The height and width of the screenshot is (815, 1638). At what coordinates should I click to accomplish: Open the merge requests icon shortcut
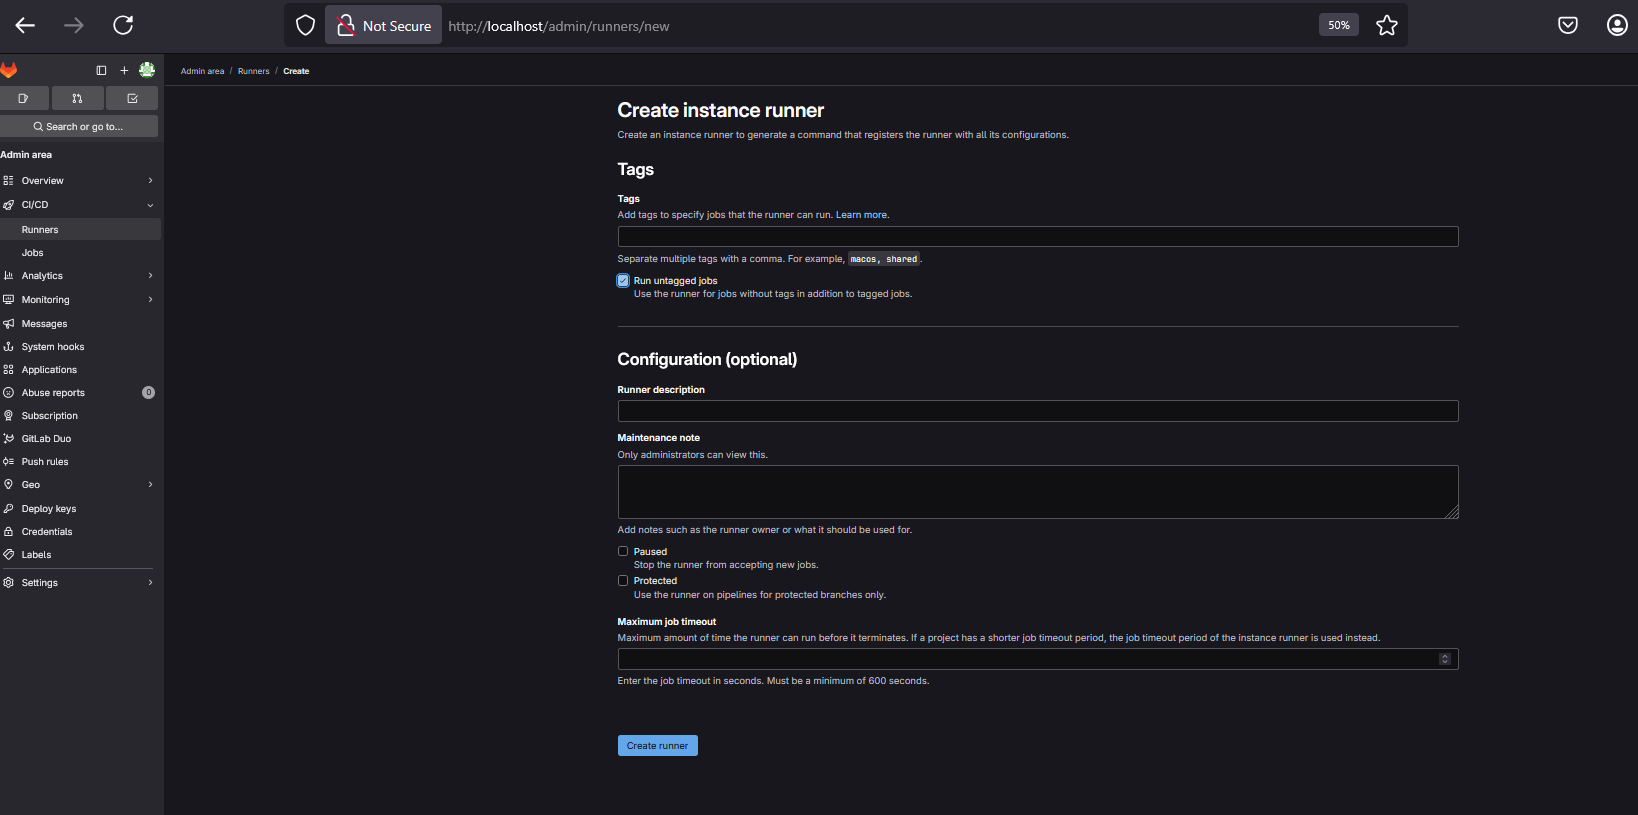(x=78, y=98)
